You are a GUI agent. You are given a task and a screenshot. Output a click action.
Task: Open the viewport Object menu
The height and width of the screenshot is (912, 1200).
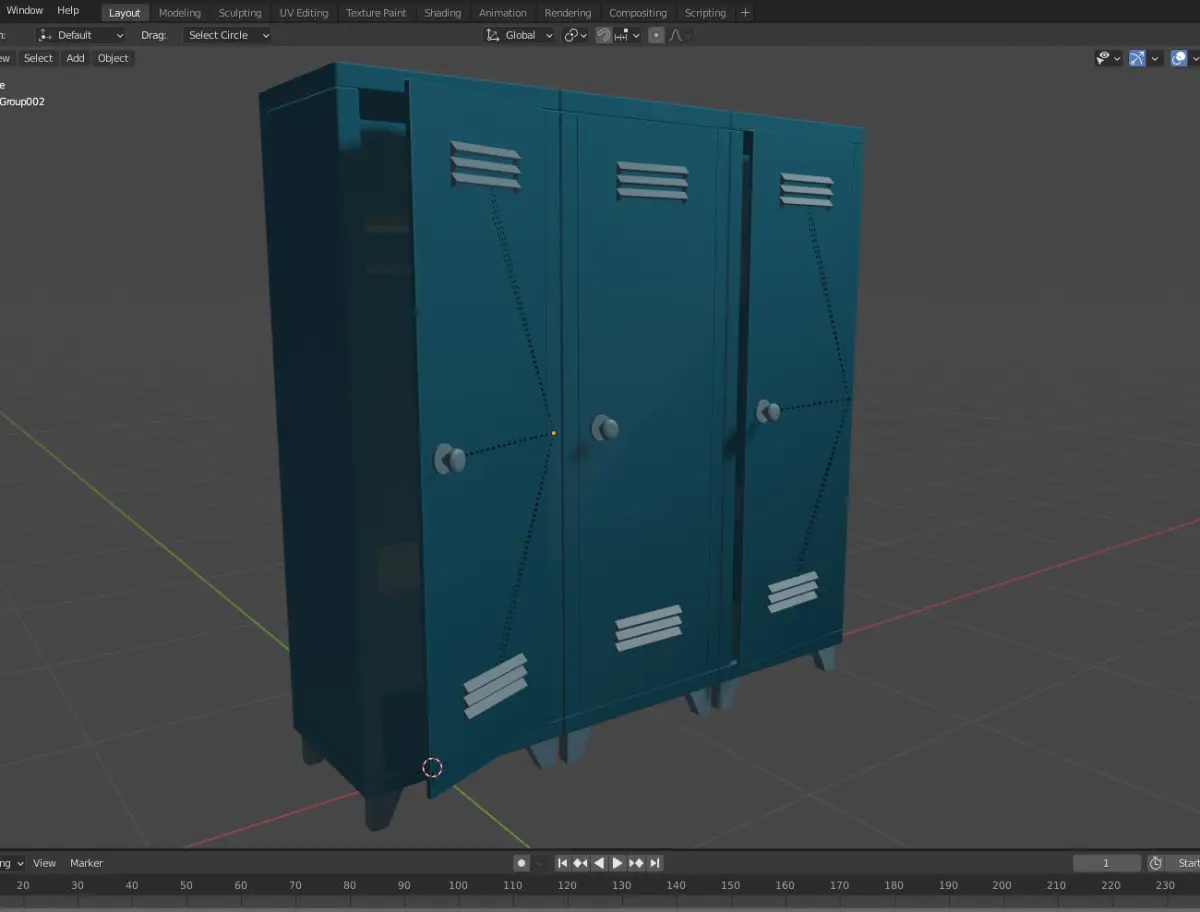pyautogui.click(x=113, y=58)
